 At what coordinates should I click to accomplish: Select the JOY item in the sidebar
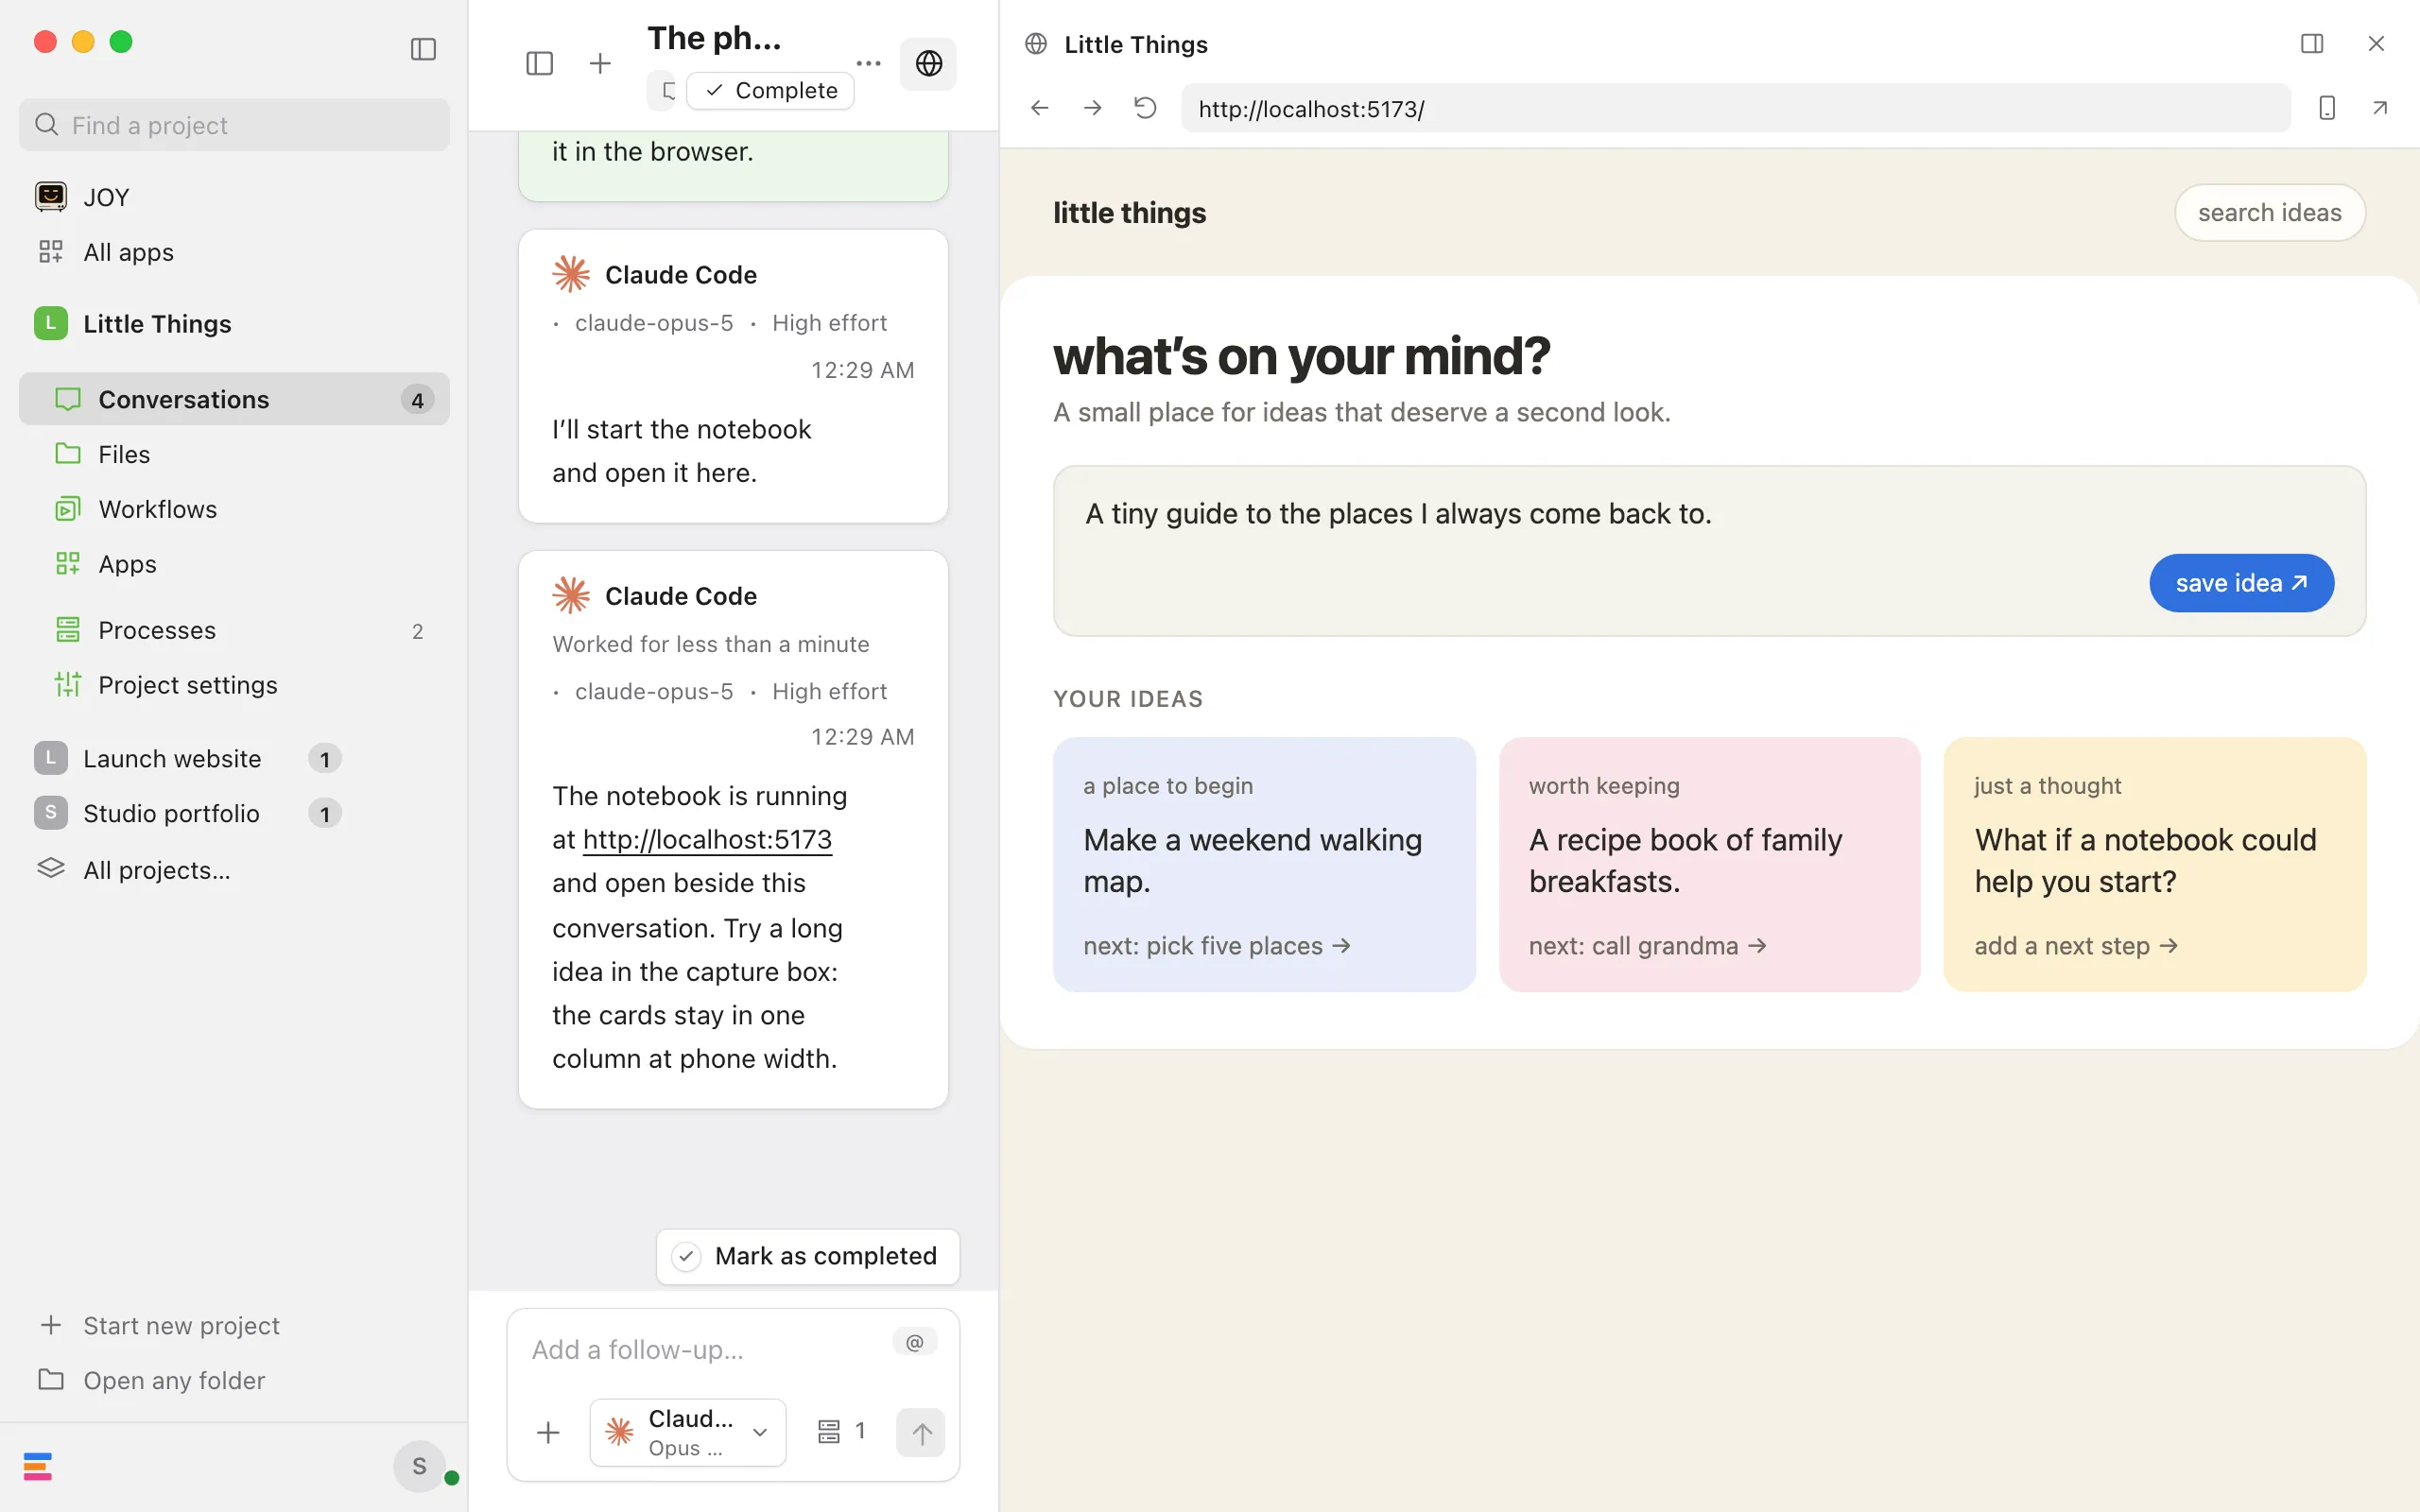234,197
